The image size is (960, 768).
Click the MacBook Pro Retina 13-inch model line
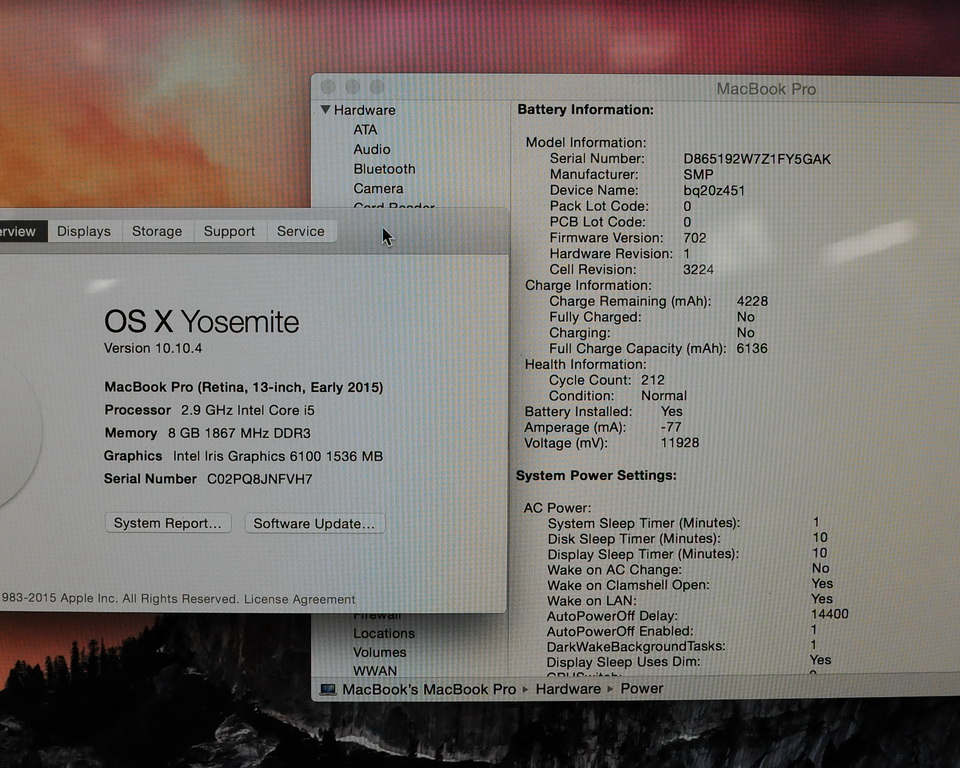(x=244, y=388)
